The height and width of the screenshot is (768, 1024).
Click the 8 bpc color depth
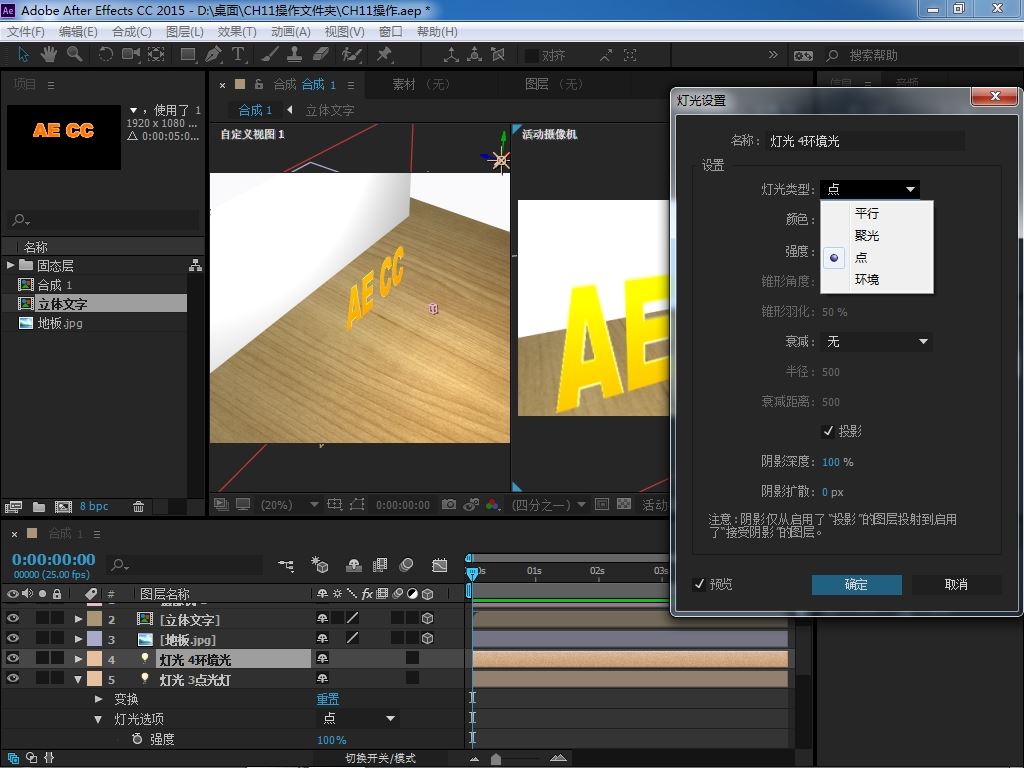point(94,506)
